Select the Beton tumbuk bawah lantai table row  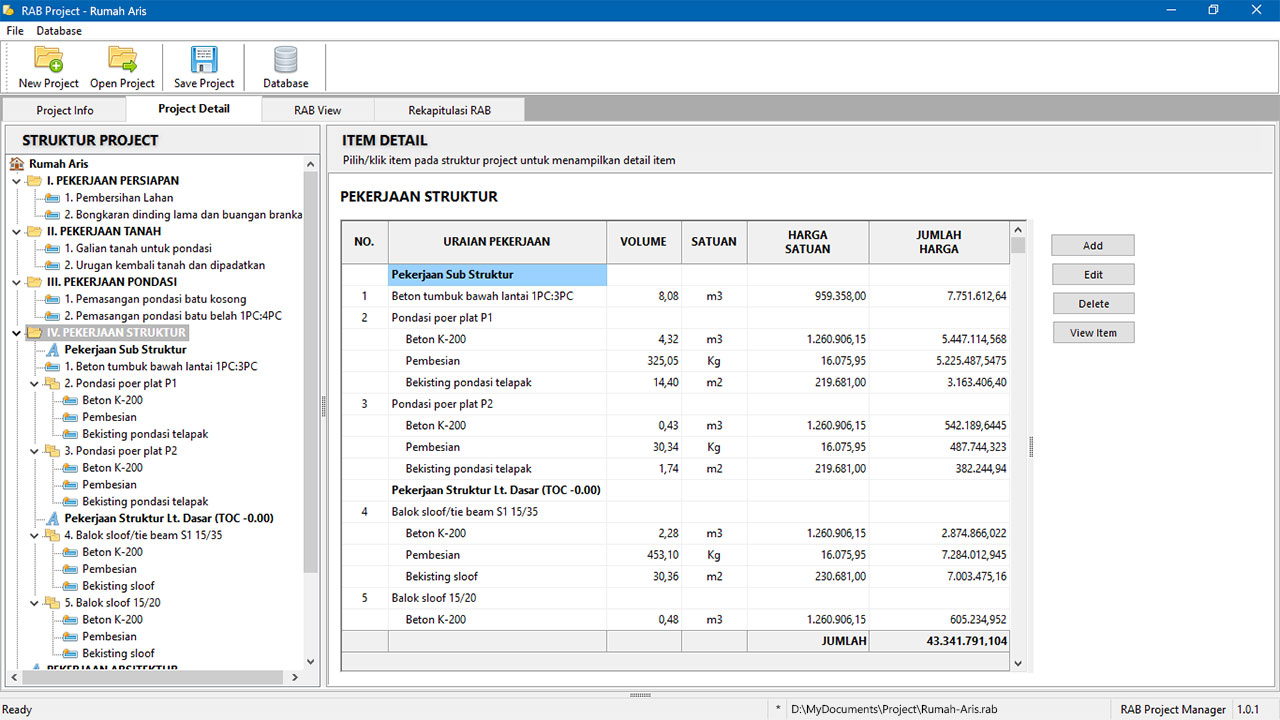[482, 296]
